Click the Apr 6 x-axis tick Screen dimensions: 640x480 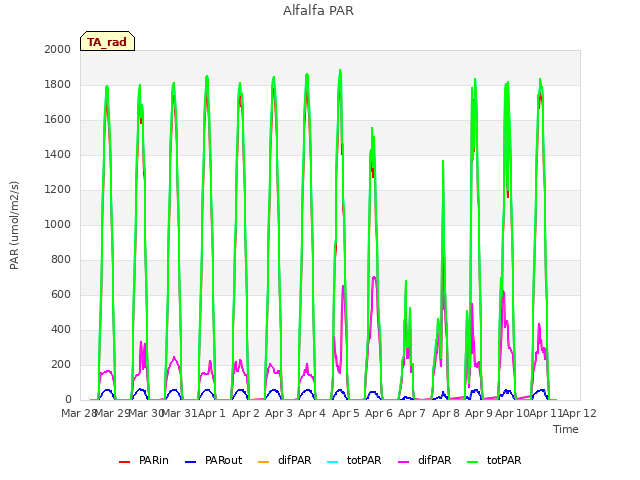379,413
